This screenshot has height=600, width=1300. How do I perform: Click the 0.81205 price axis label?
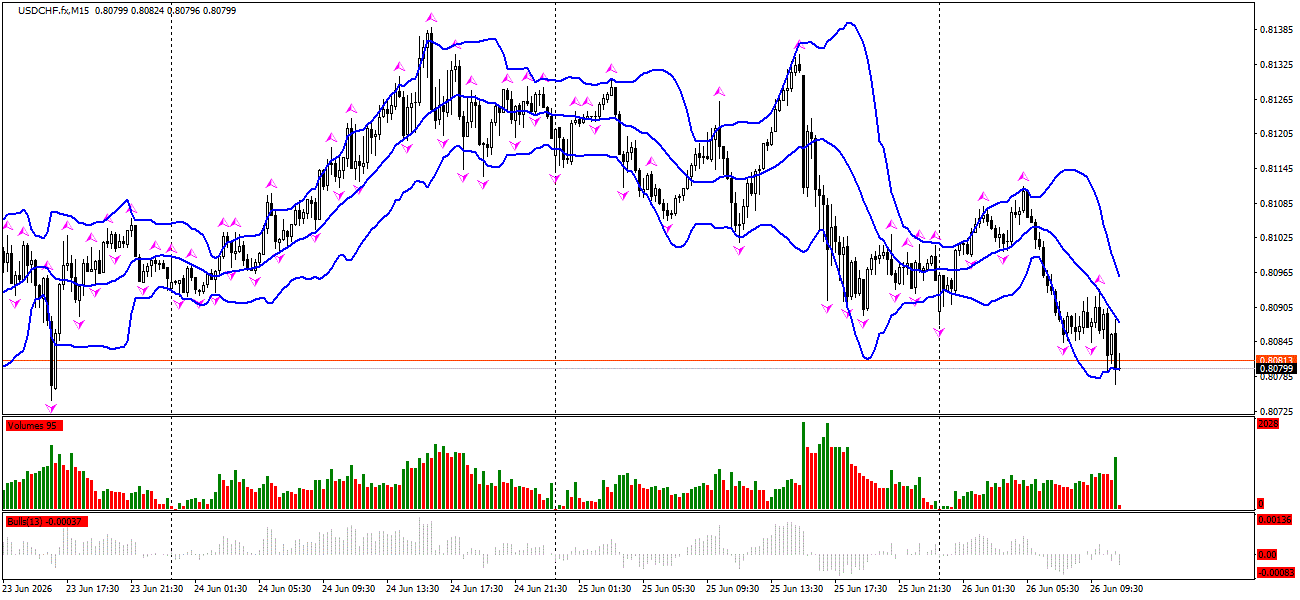[x=1275, y=134]
